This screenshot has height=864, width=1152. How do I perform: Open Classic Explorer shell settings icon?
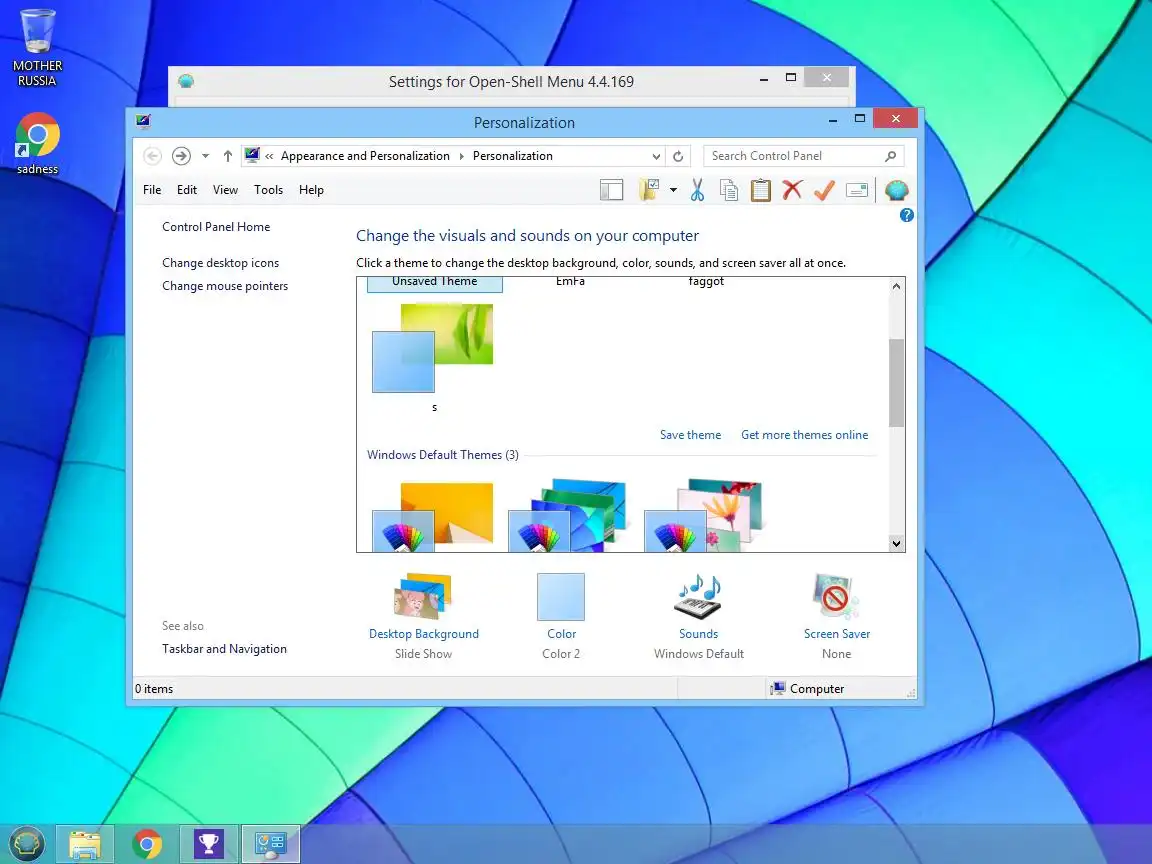pyautogui.click(x=896, y=190)
